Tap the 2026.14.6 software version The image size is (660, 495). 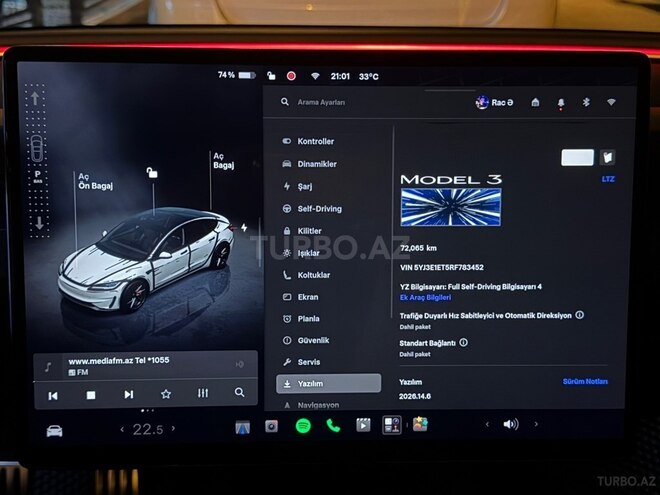415,396
